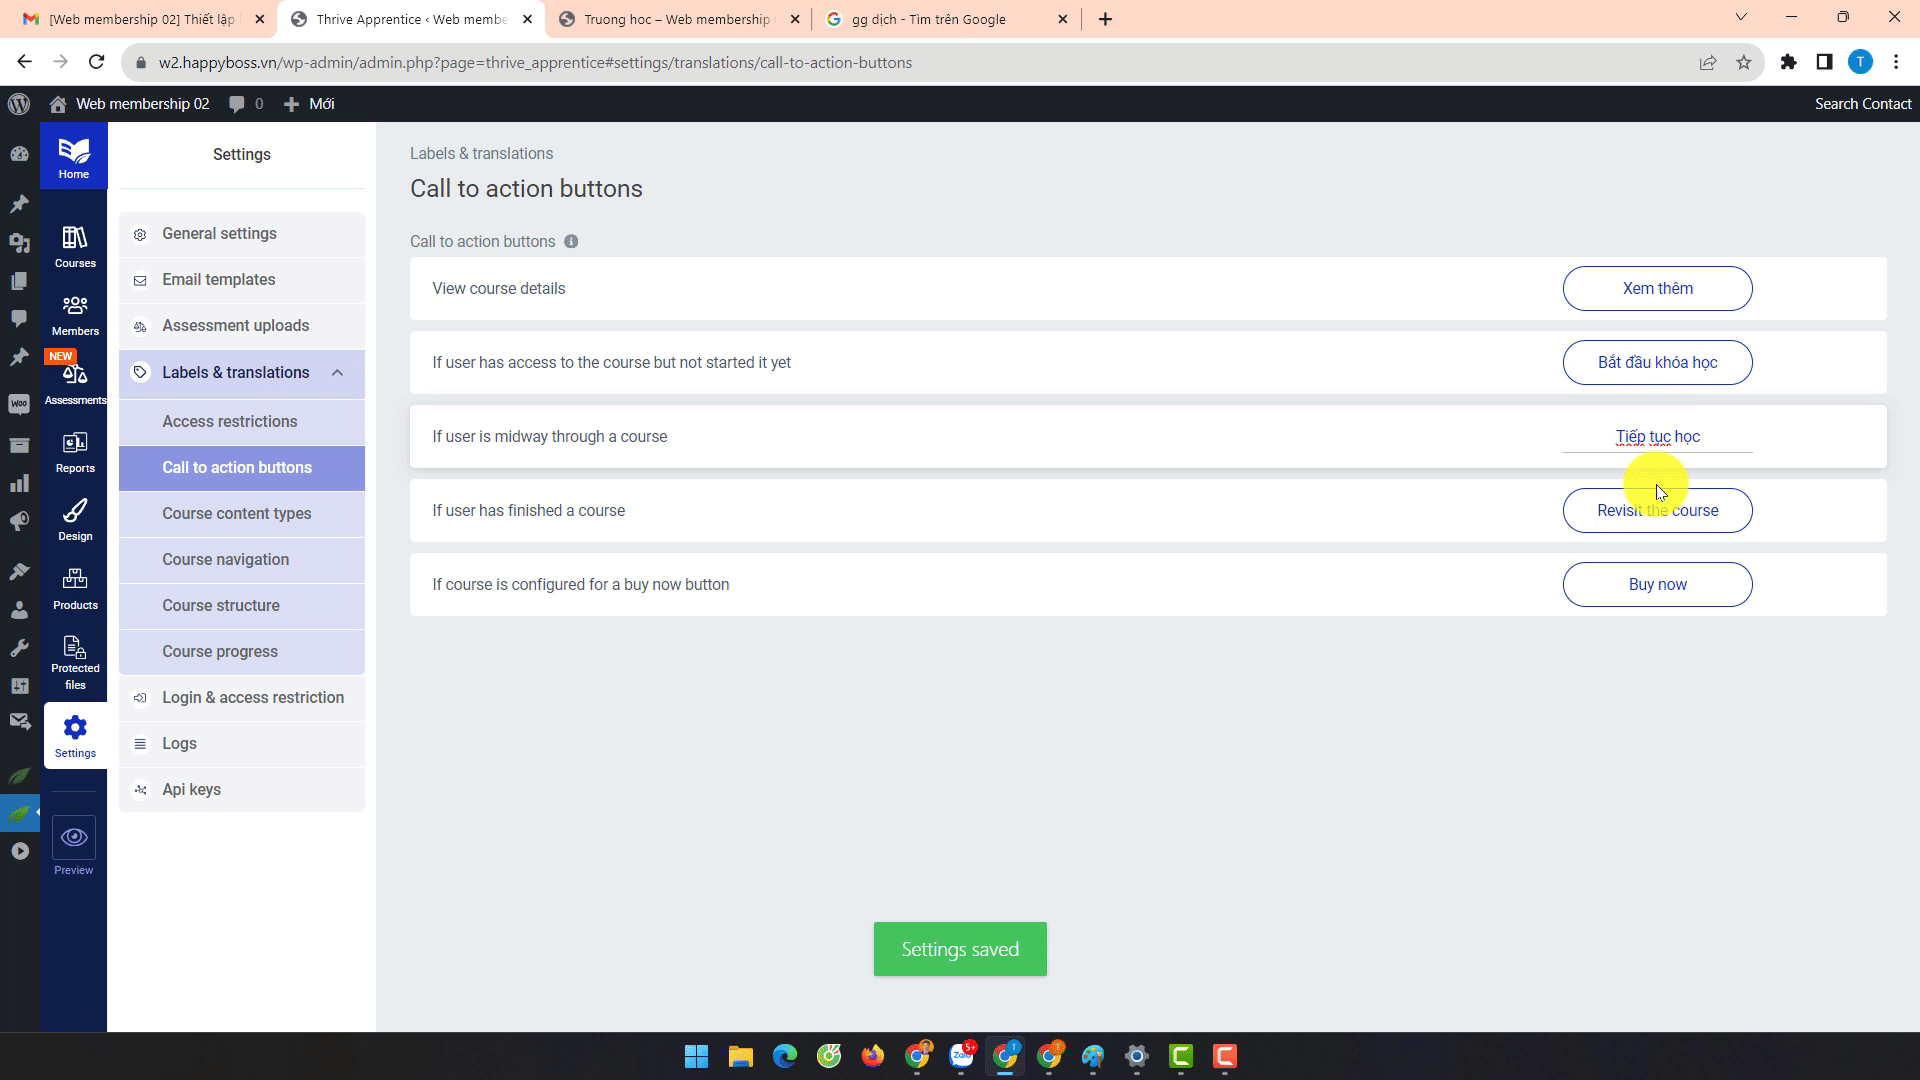Image resolution: width=1920 pixels, height=1080 pixels.
Task: Open the Members icon in sidebar
Action: 75,314
